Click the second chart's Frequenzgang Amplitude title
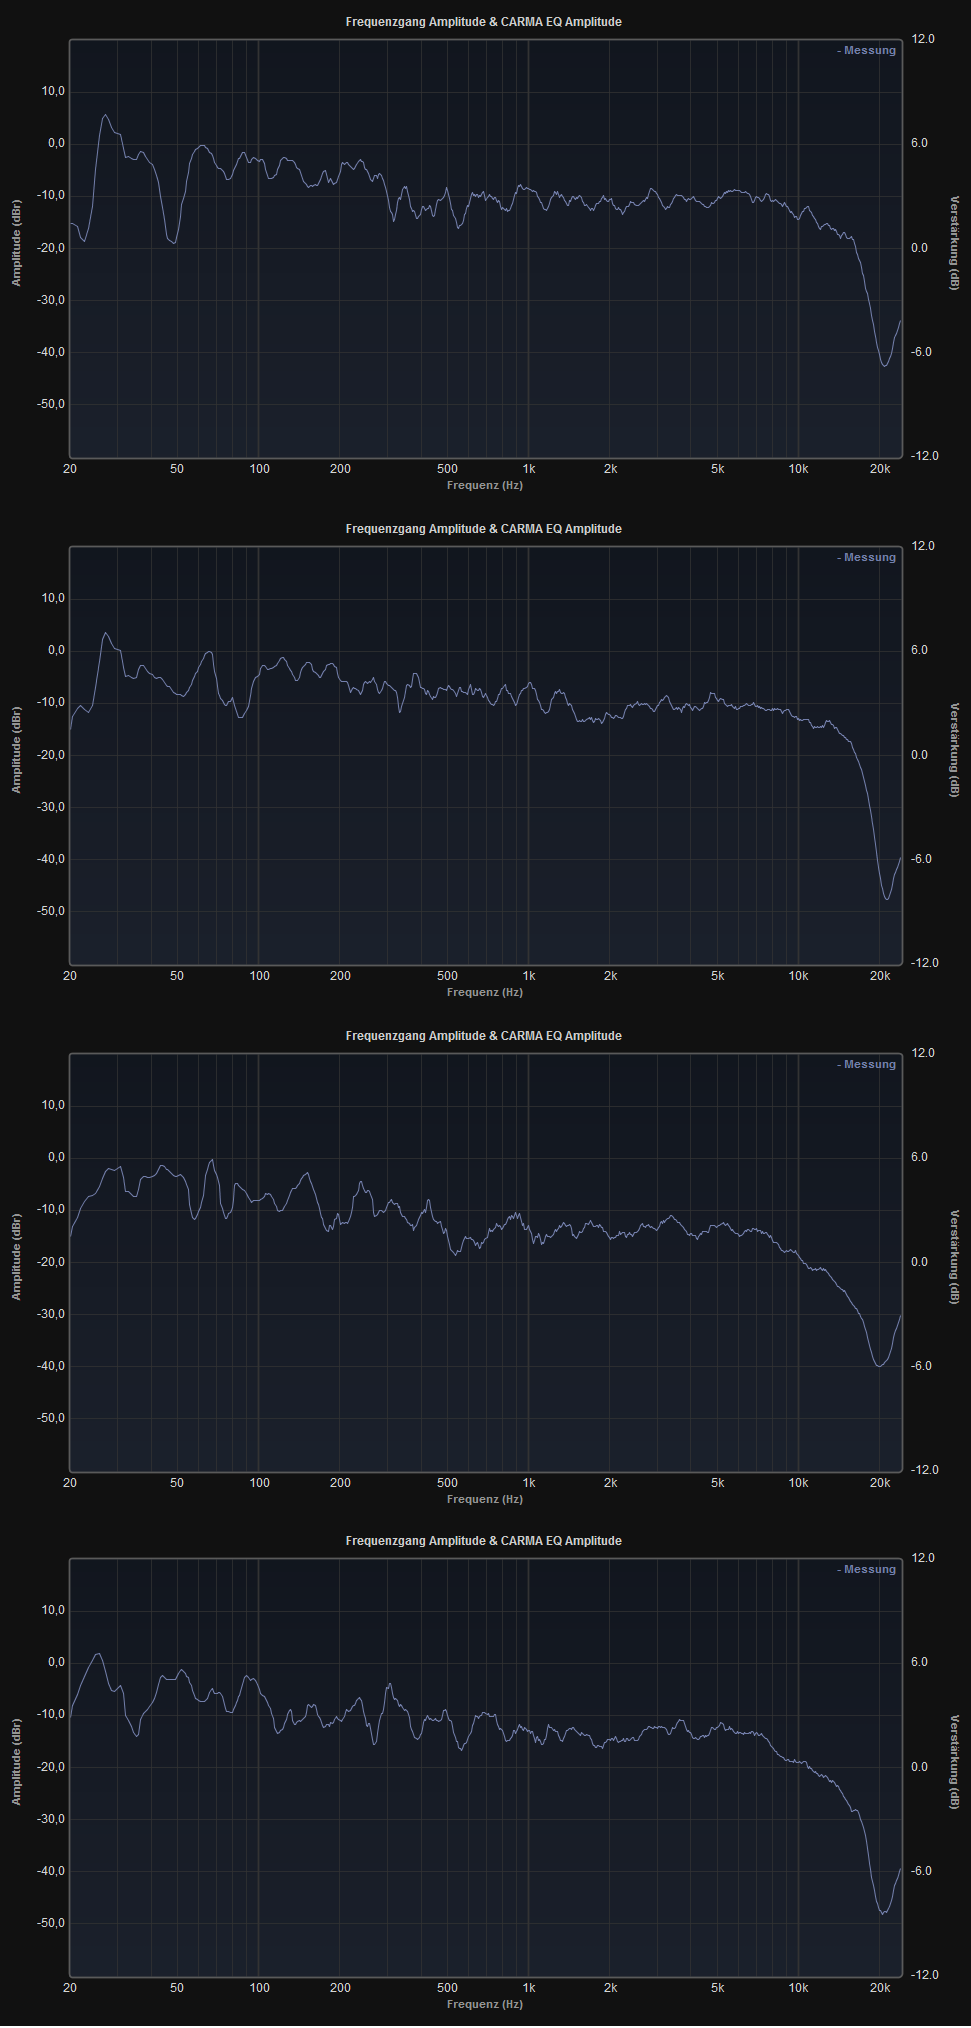 tap(483, 529)
